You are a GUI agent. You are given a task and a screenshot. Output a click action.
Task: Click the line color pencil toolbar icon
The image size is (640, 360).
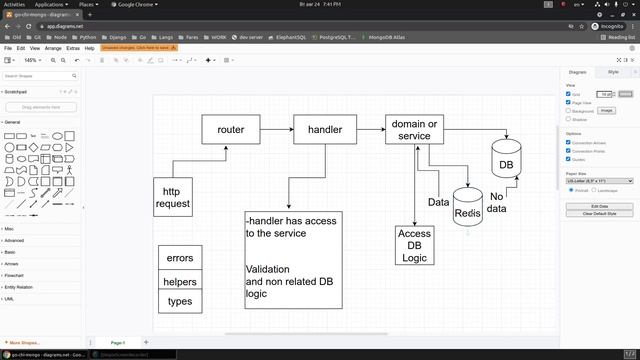[x=150, y=60]
